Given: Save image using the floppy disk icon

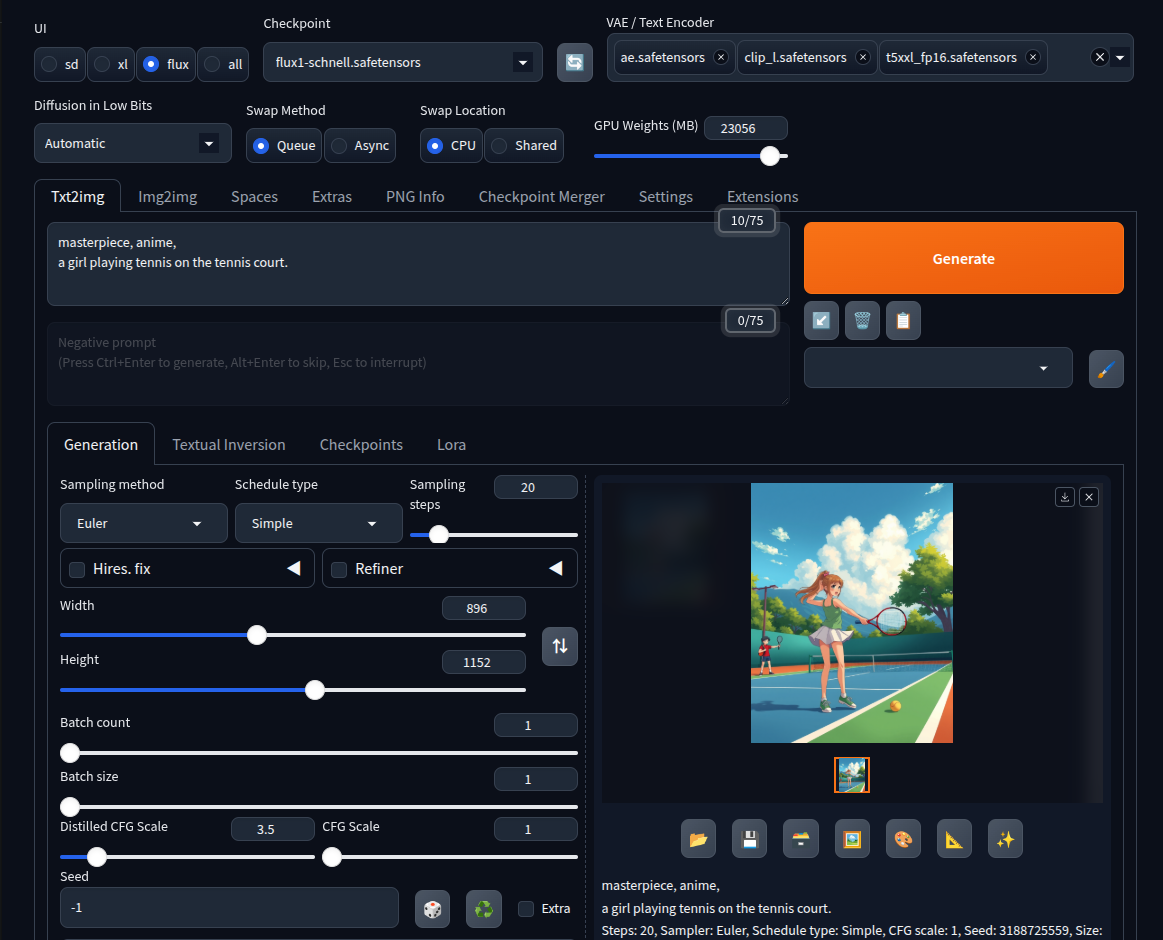Looking at the screenshot, I should pos(749,839).
